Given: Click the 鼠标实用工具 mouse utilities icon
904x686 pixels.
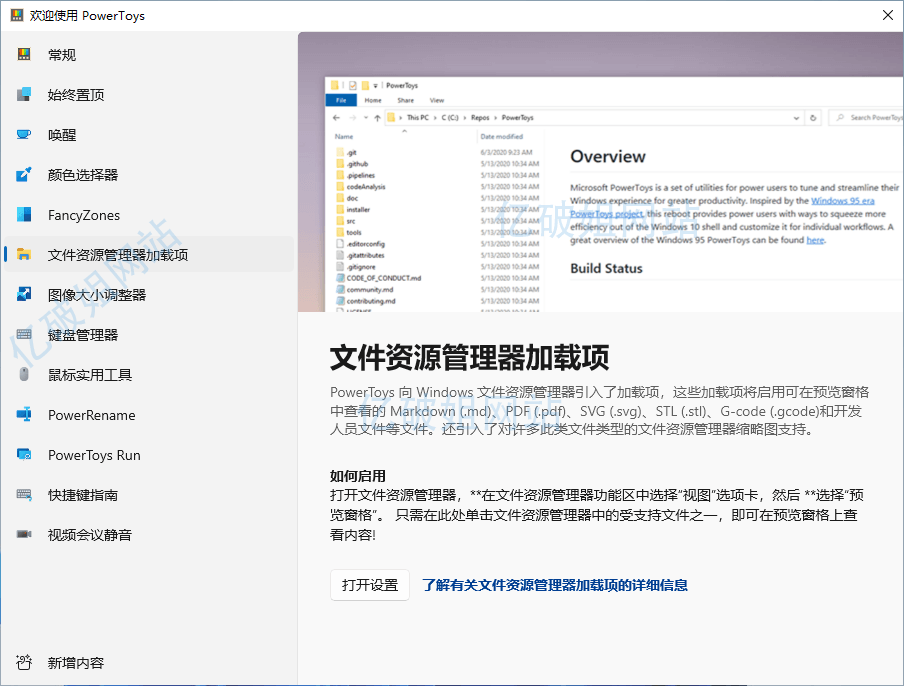Looking at the screenshot, I should tap(24, 375).
